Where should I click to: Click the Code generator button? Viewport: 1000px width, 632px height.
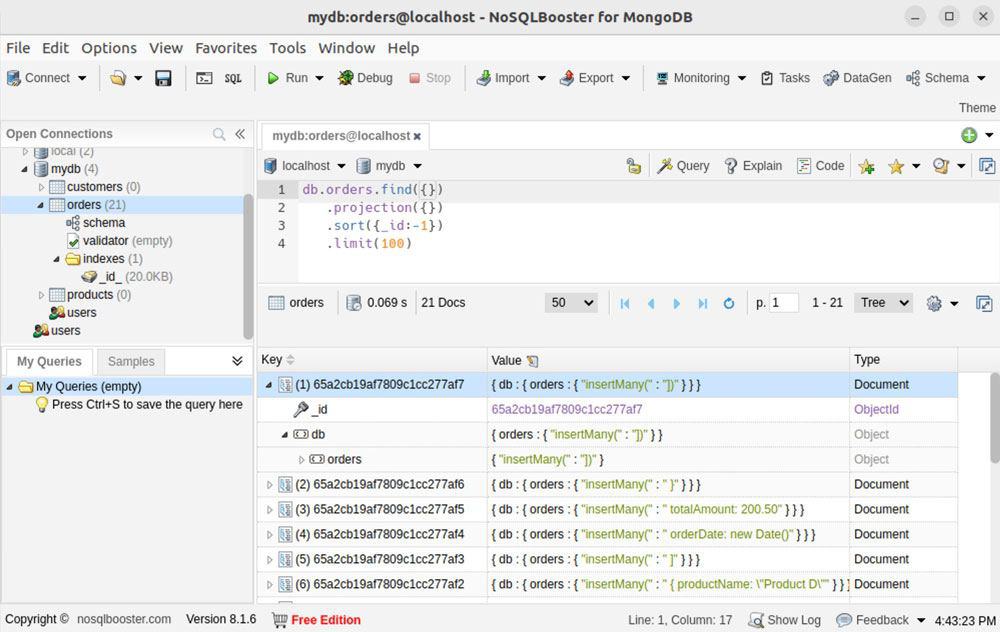pos(821,166)
